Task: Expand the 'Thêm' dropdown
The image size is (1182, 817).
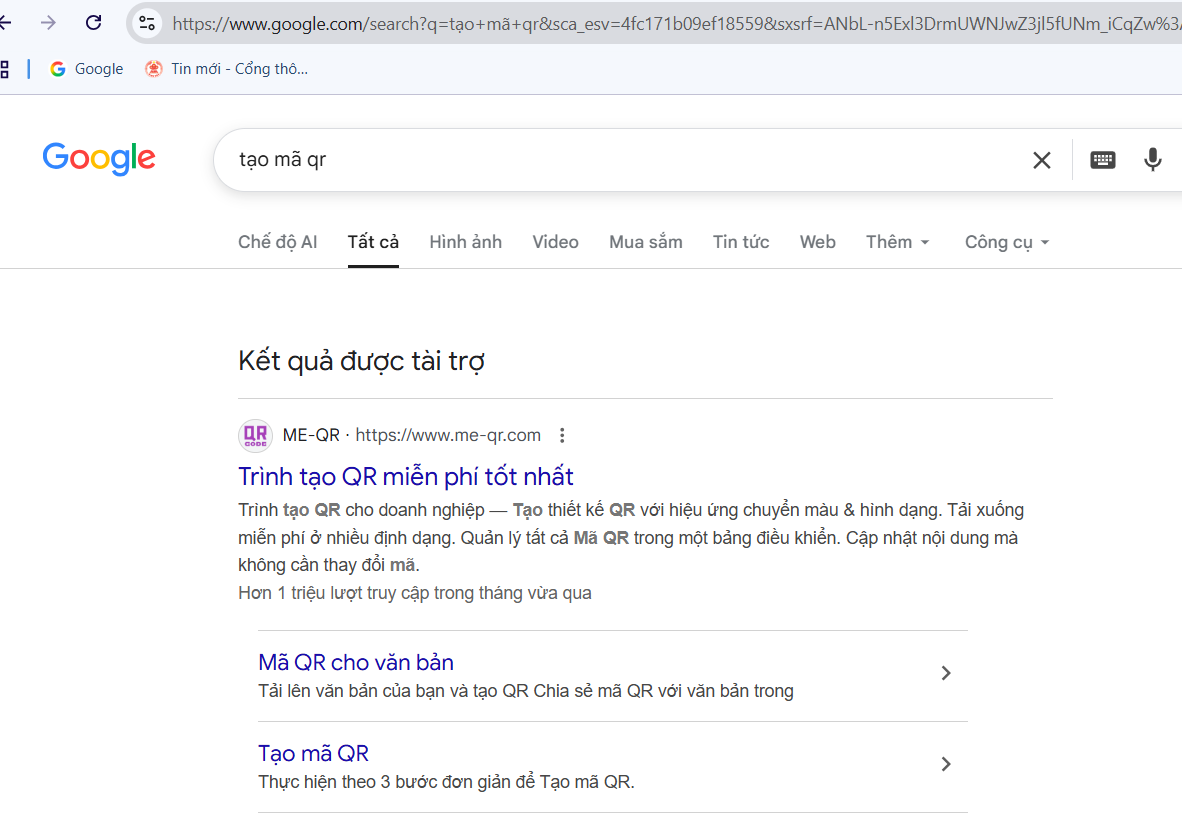Action: point(898,242)
